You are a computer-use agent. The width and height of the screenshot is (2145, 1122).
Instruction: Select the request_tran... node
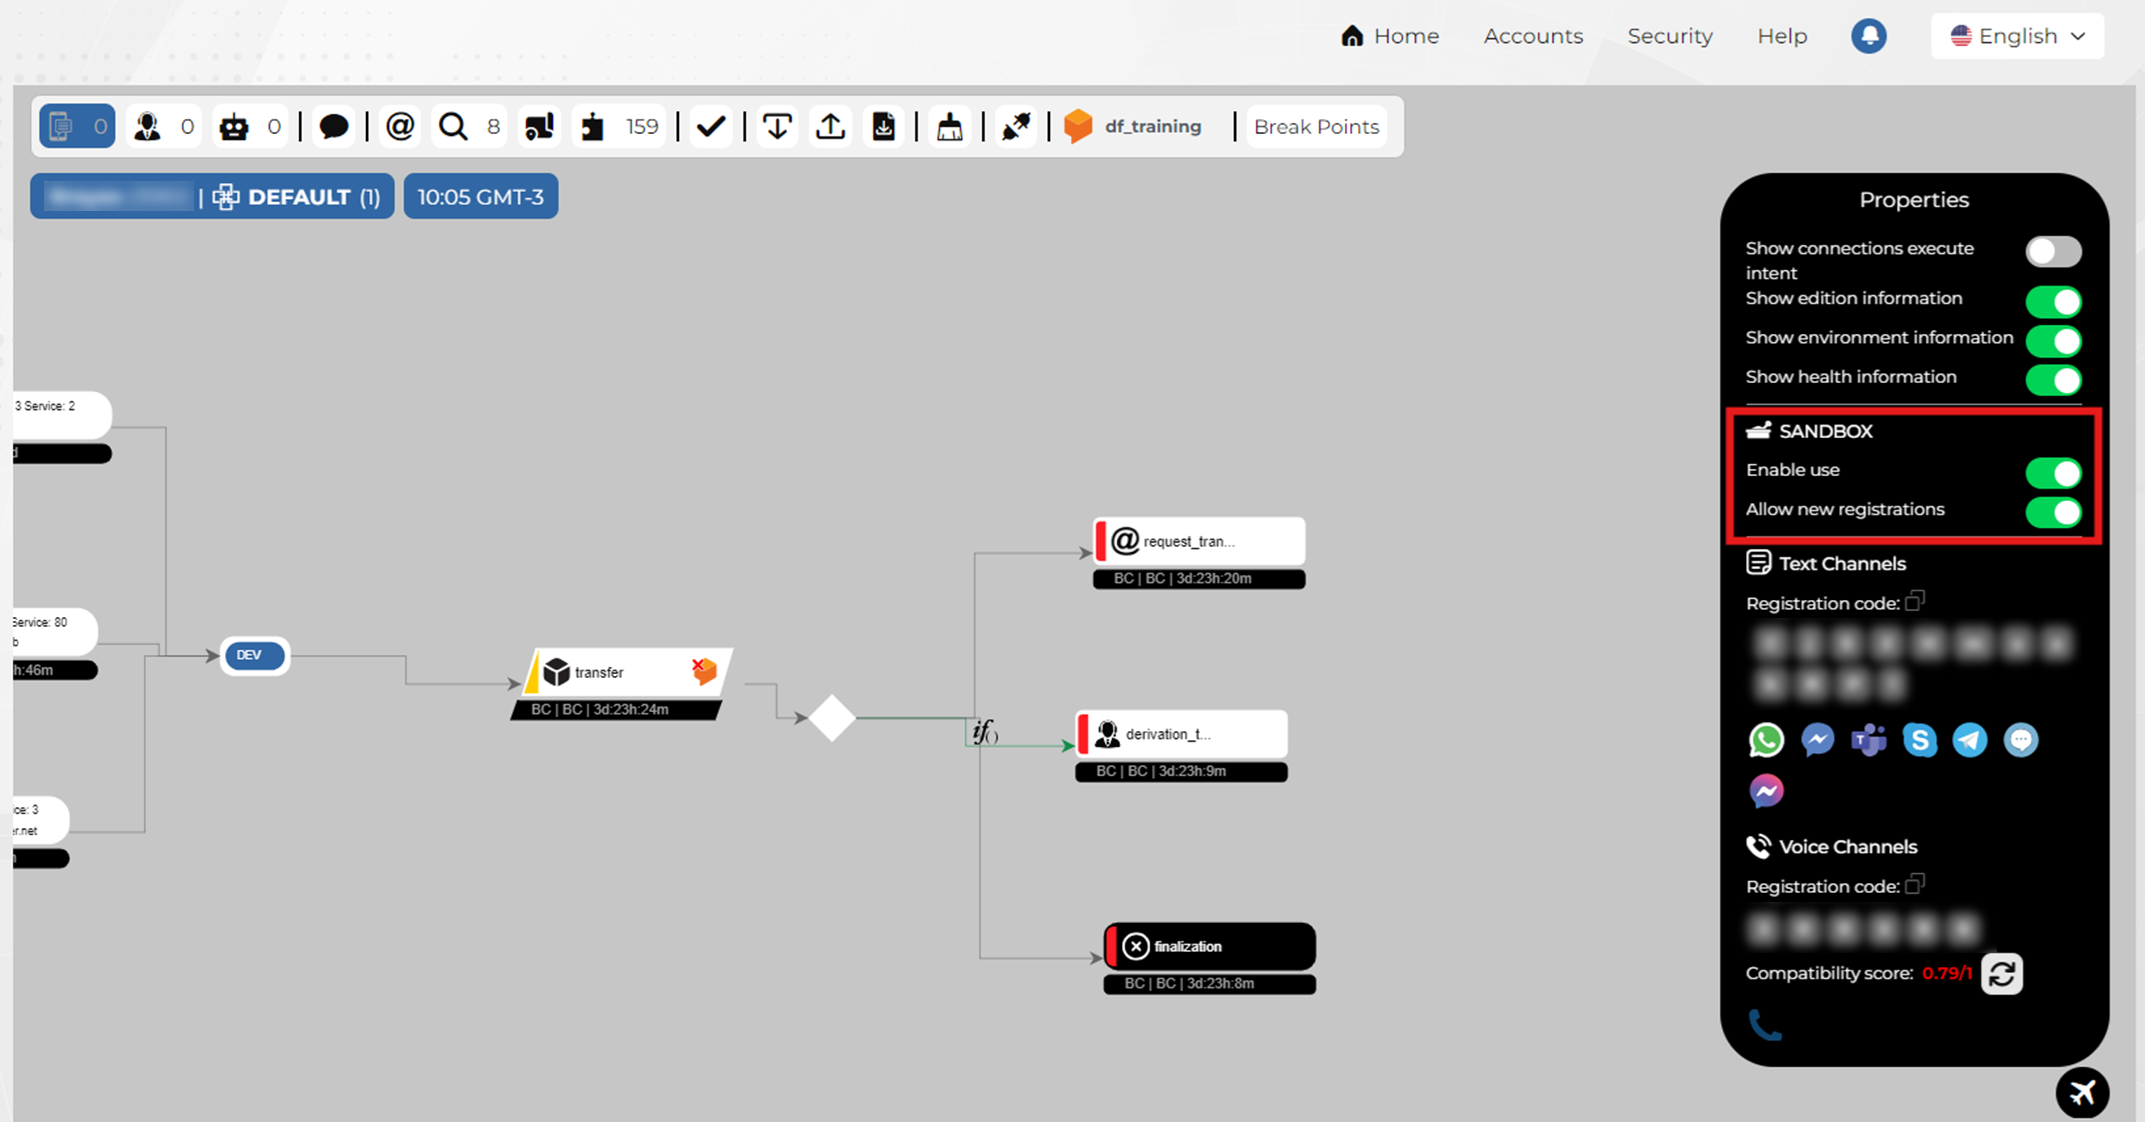point(1199,541)
